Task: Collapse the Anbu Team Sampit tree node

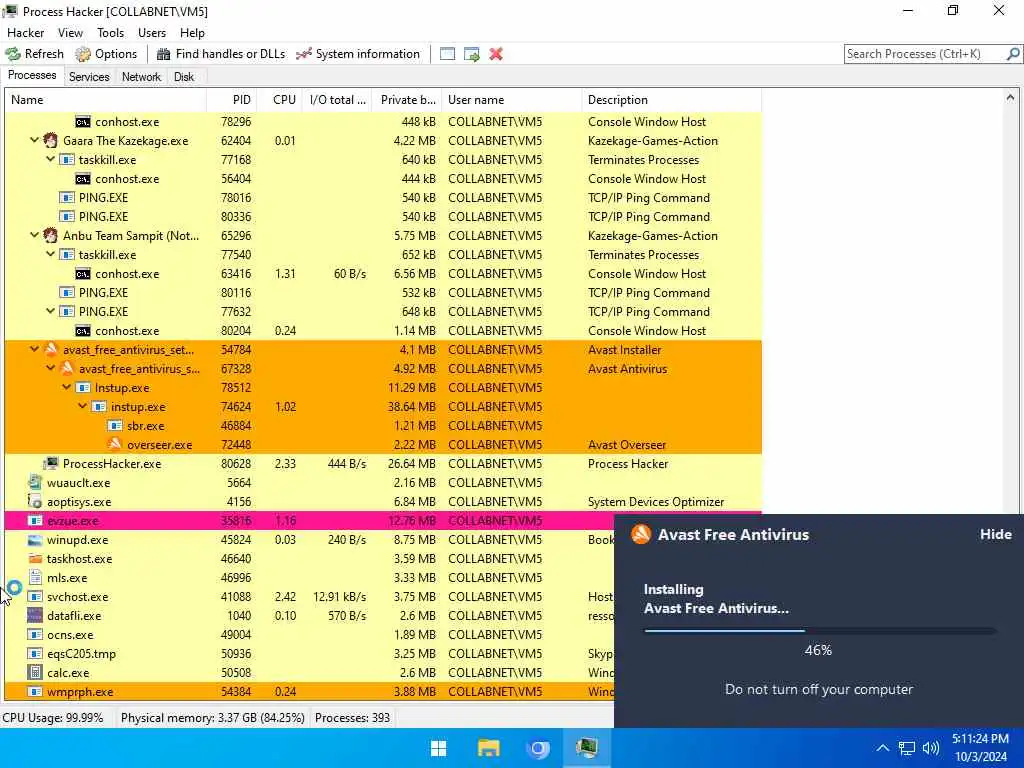Action: (34, 236)
